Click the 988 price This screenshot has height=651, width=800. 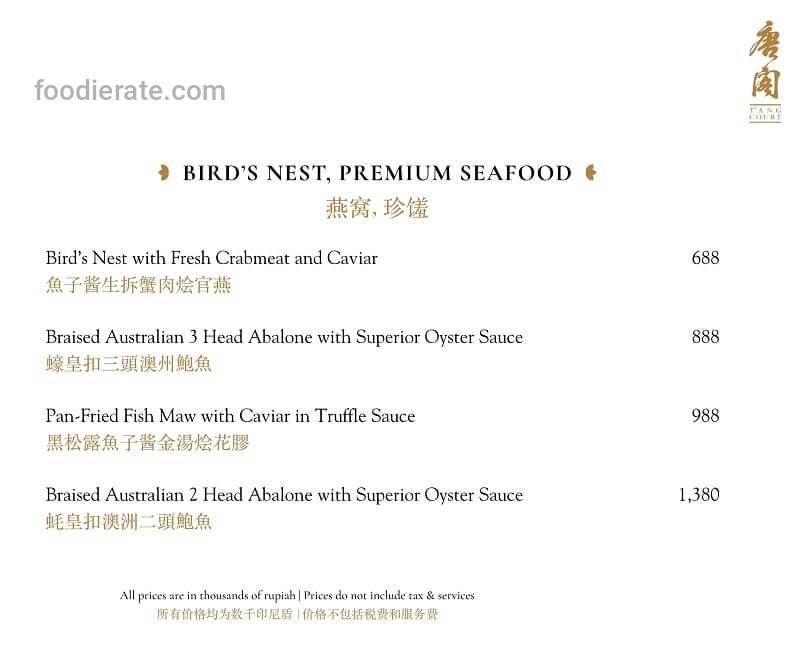(705, 416)
